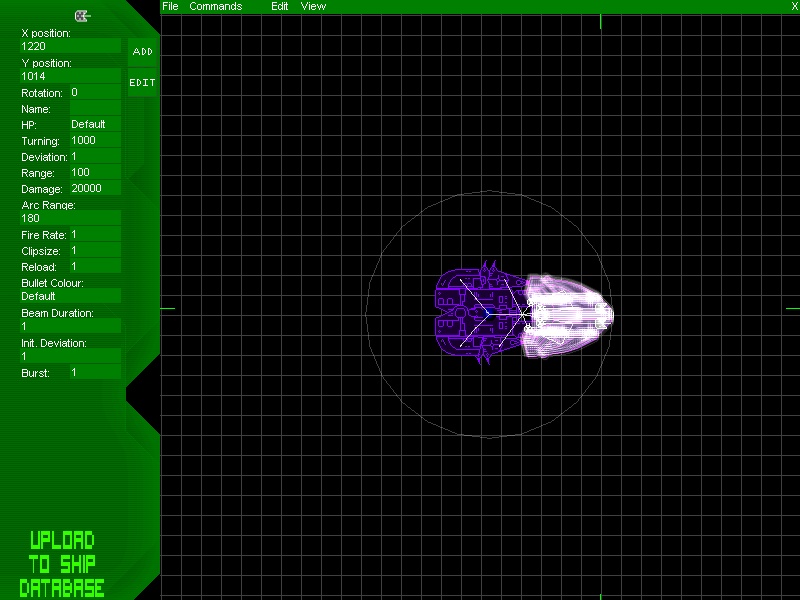Open the Commands menu
The height and width of the screenshot is (600, 800).
pos(216,7)
